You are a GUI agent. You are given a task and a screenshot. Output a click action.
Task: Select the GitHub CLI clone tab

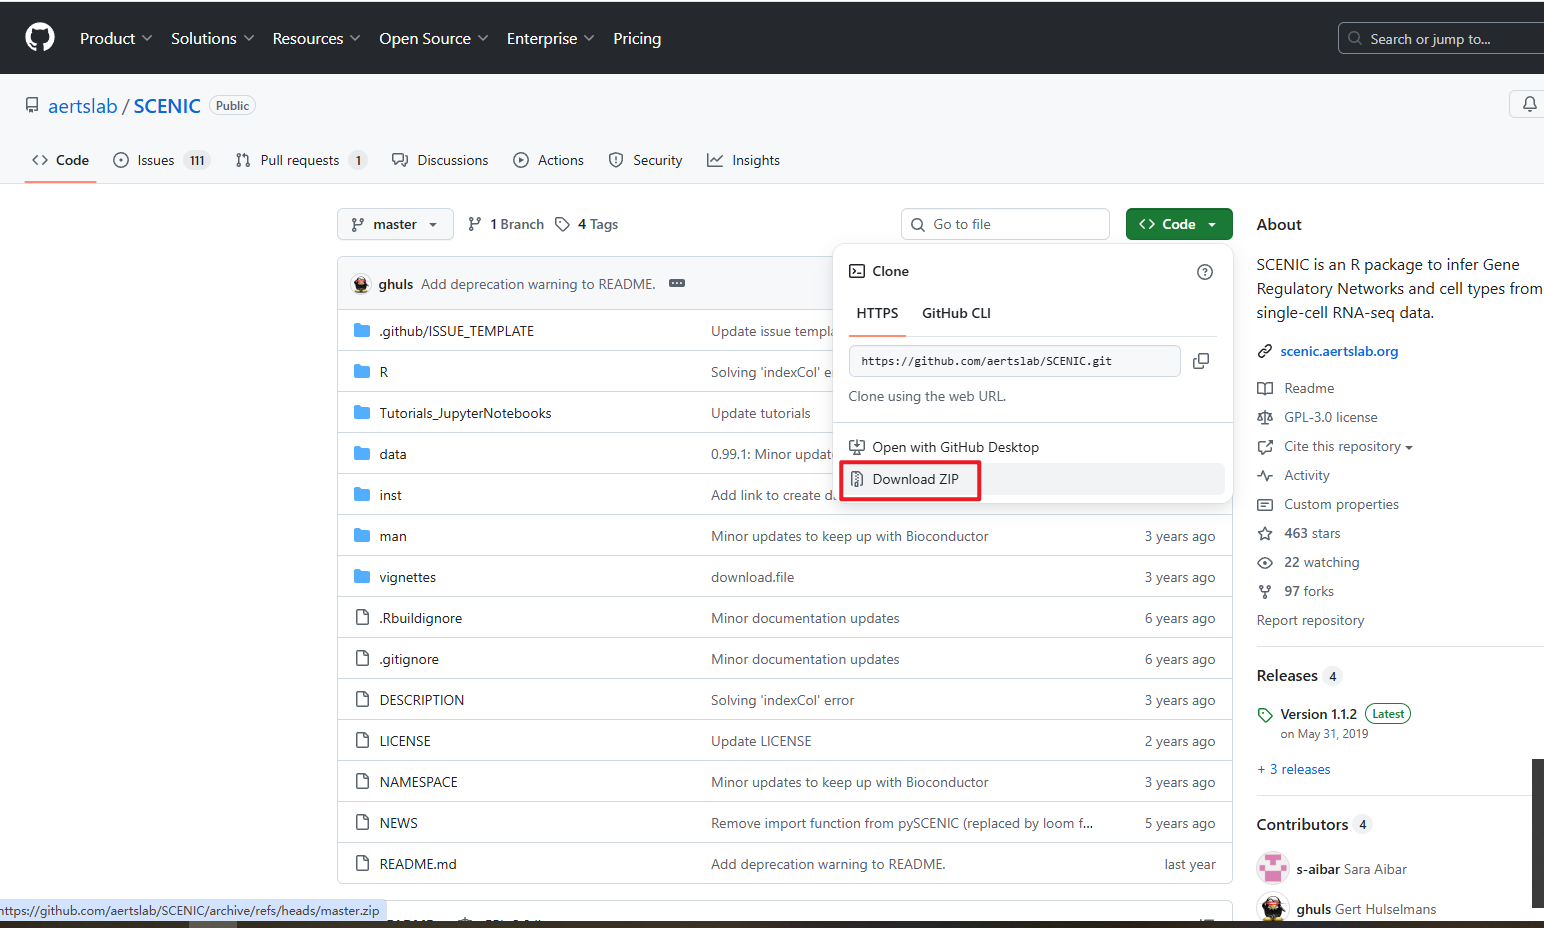[956, 313]
